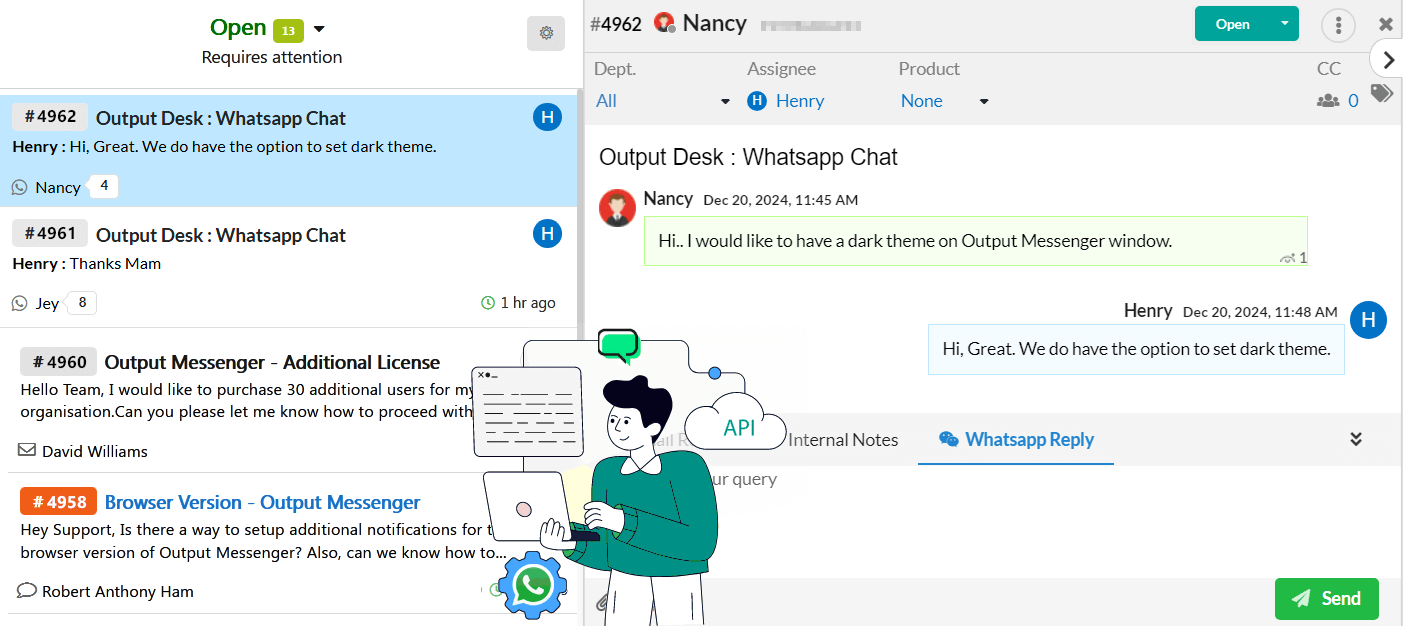Open the tags icon

pyautogui.click(x=1382, y=94)
